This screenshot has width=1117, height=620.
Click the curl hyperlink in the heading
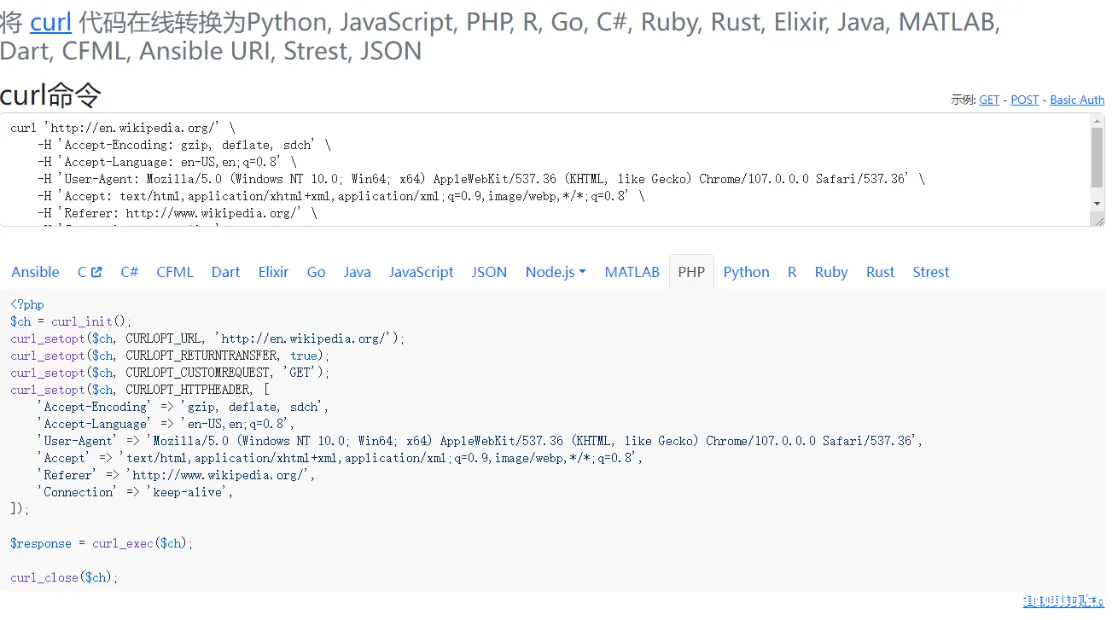[50, 21]
